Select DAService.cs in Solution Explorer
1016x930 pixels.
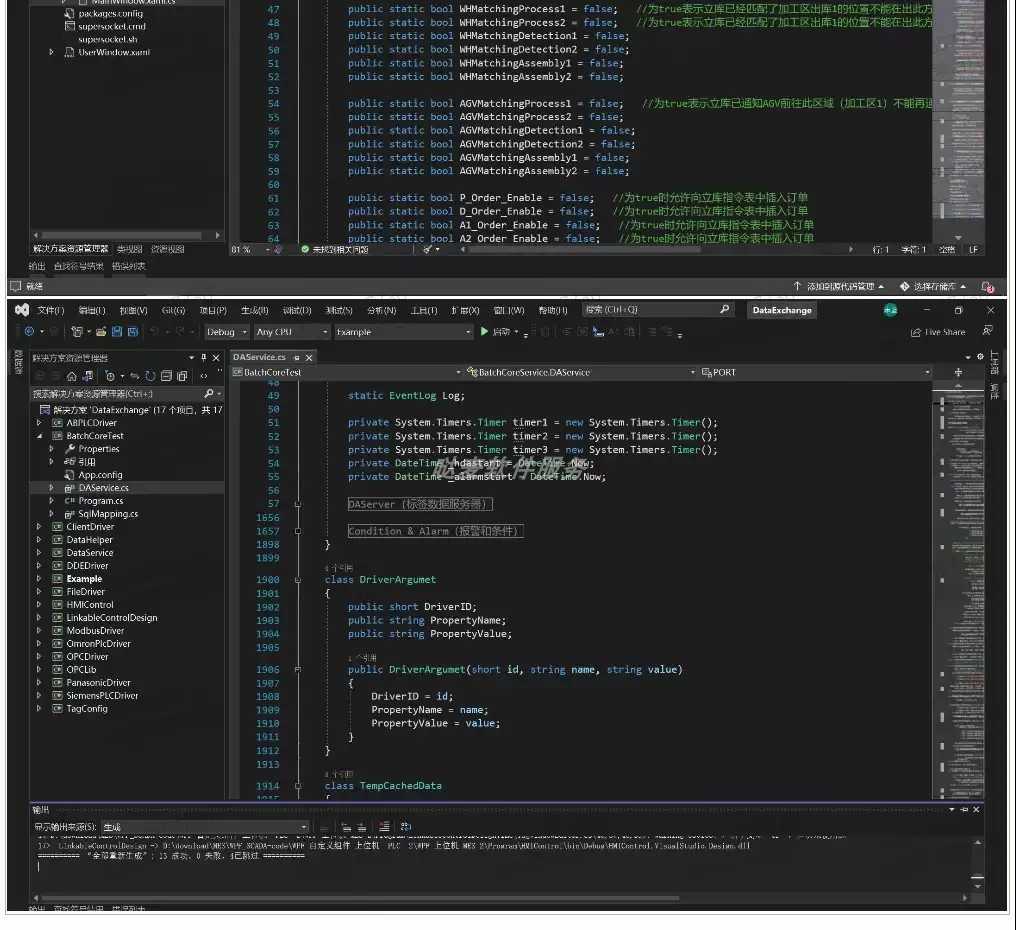[x=103, y=487]
